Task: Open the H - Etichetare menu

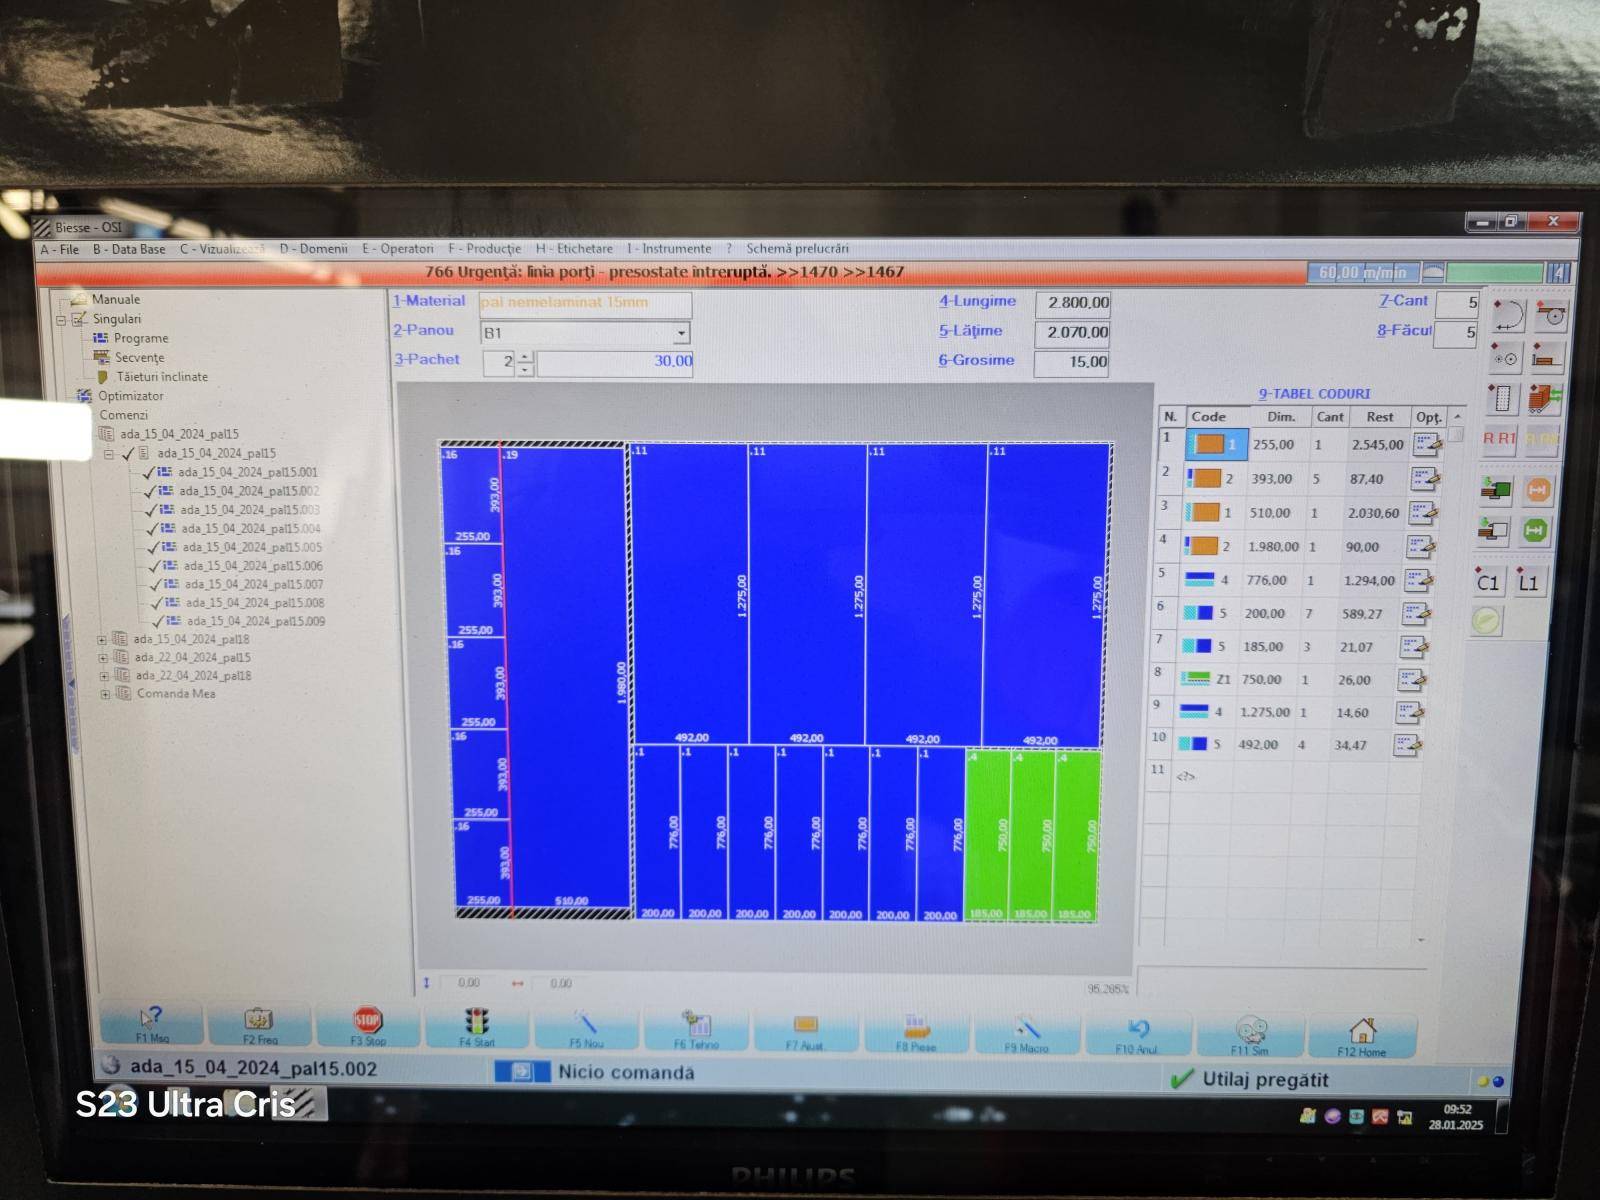Action: [x=574, y=249]
